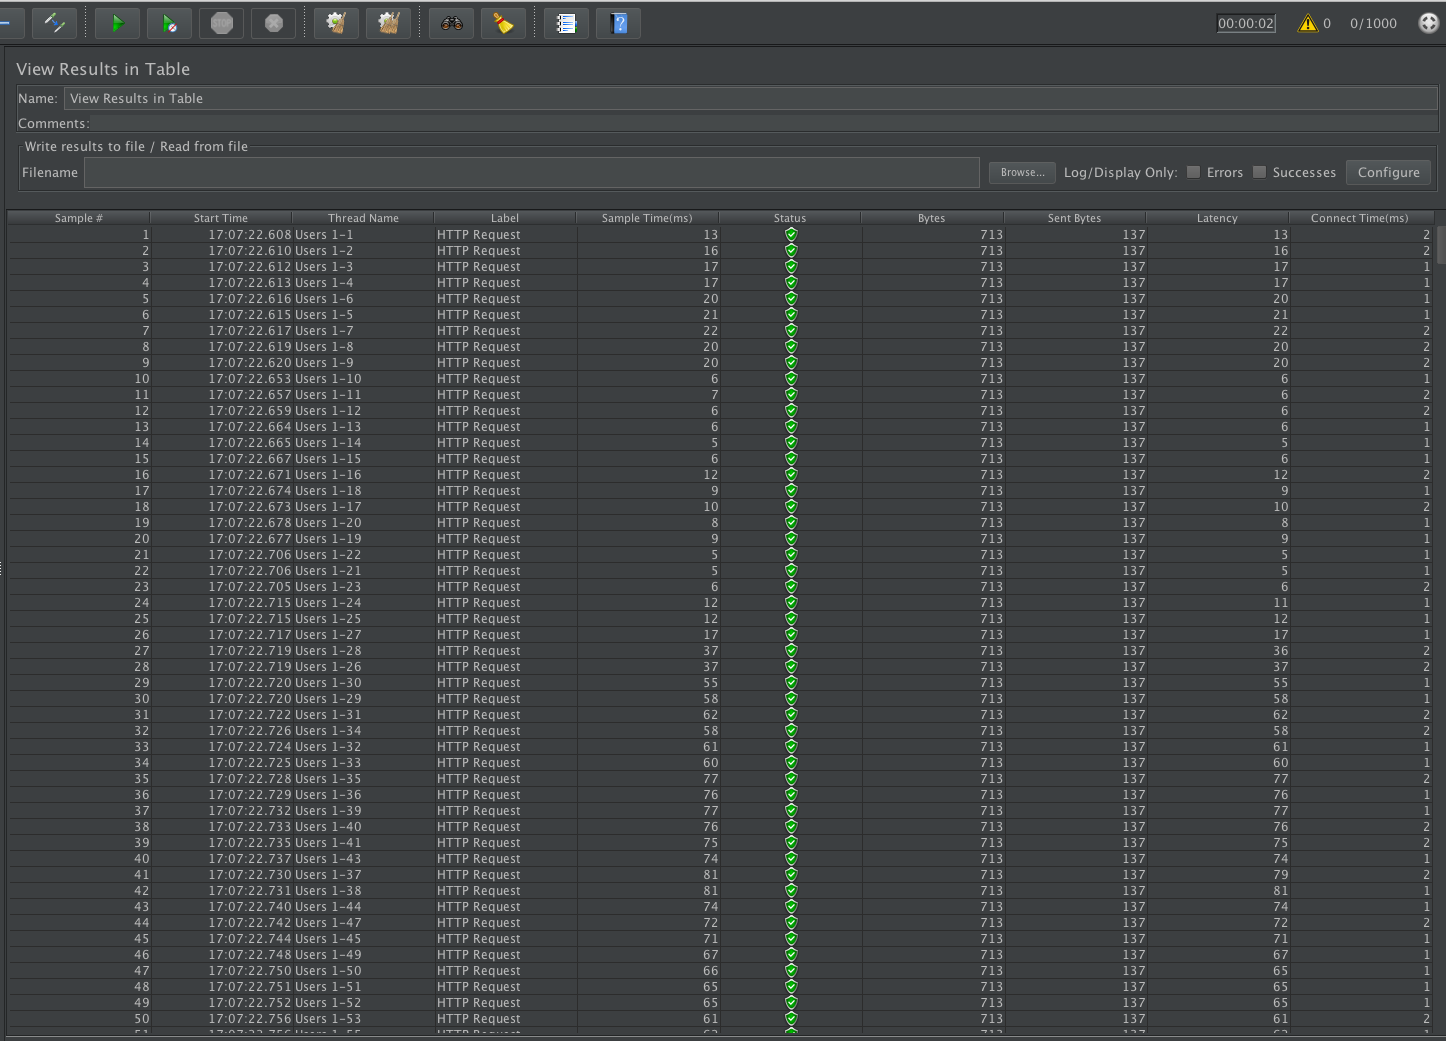Image resolution: width=1446 pixels, height=1041 pixels.
Task: Open the Configure results dialog
Action: tap(1388, 172)
